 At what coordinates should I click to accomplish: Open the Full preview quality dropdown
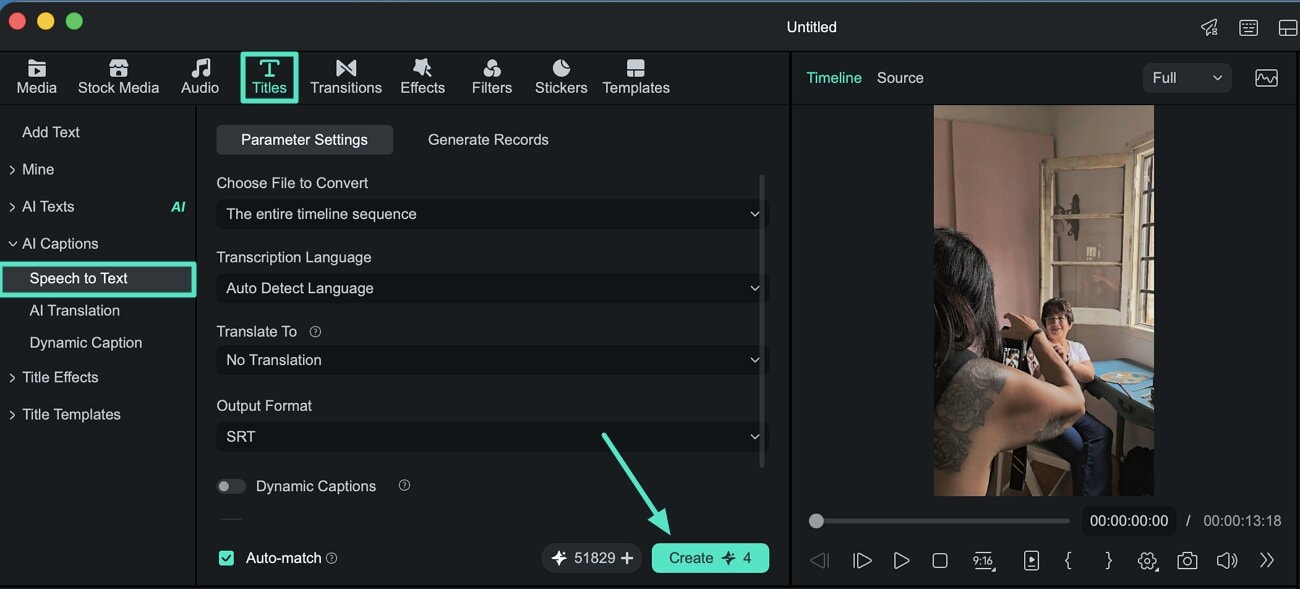[x=1187, y=78]
